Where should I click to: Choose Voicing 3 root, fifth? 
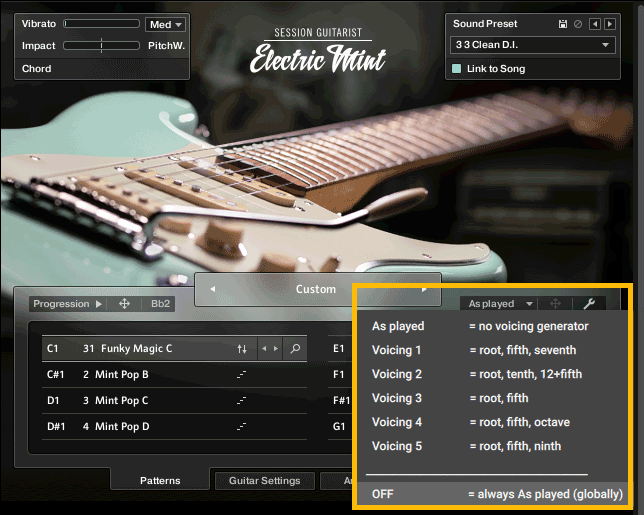tap(492, 398)
